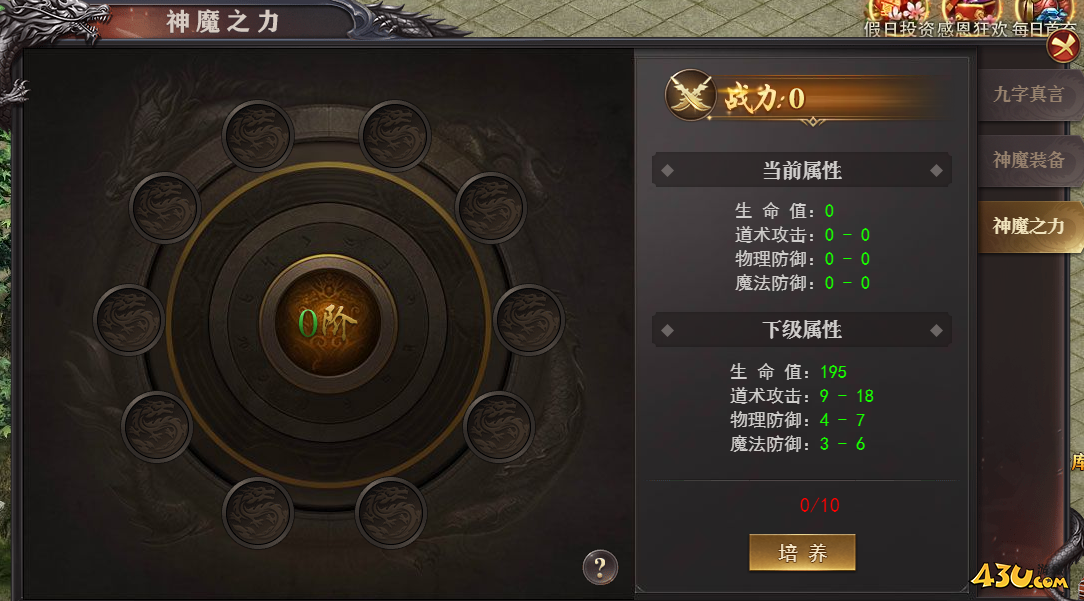This screenshot has width=1084, height=601.
Task: Click the top-left dragon rune slot
Action: click(258, 136)
